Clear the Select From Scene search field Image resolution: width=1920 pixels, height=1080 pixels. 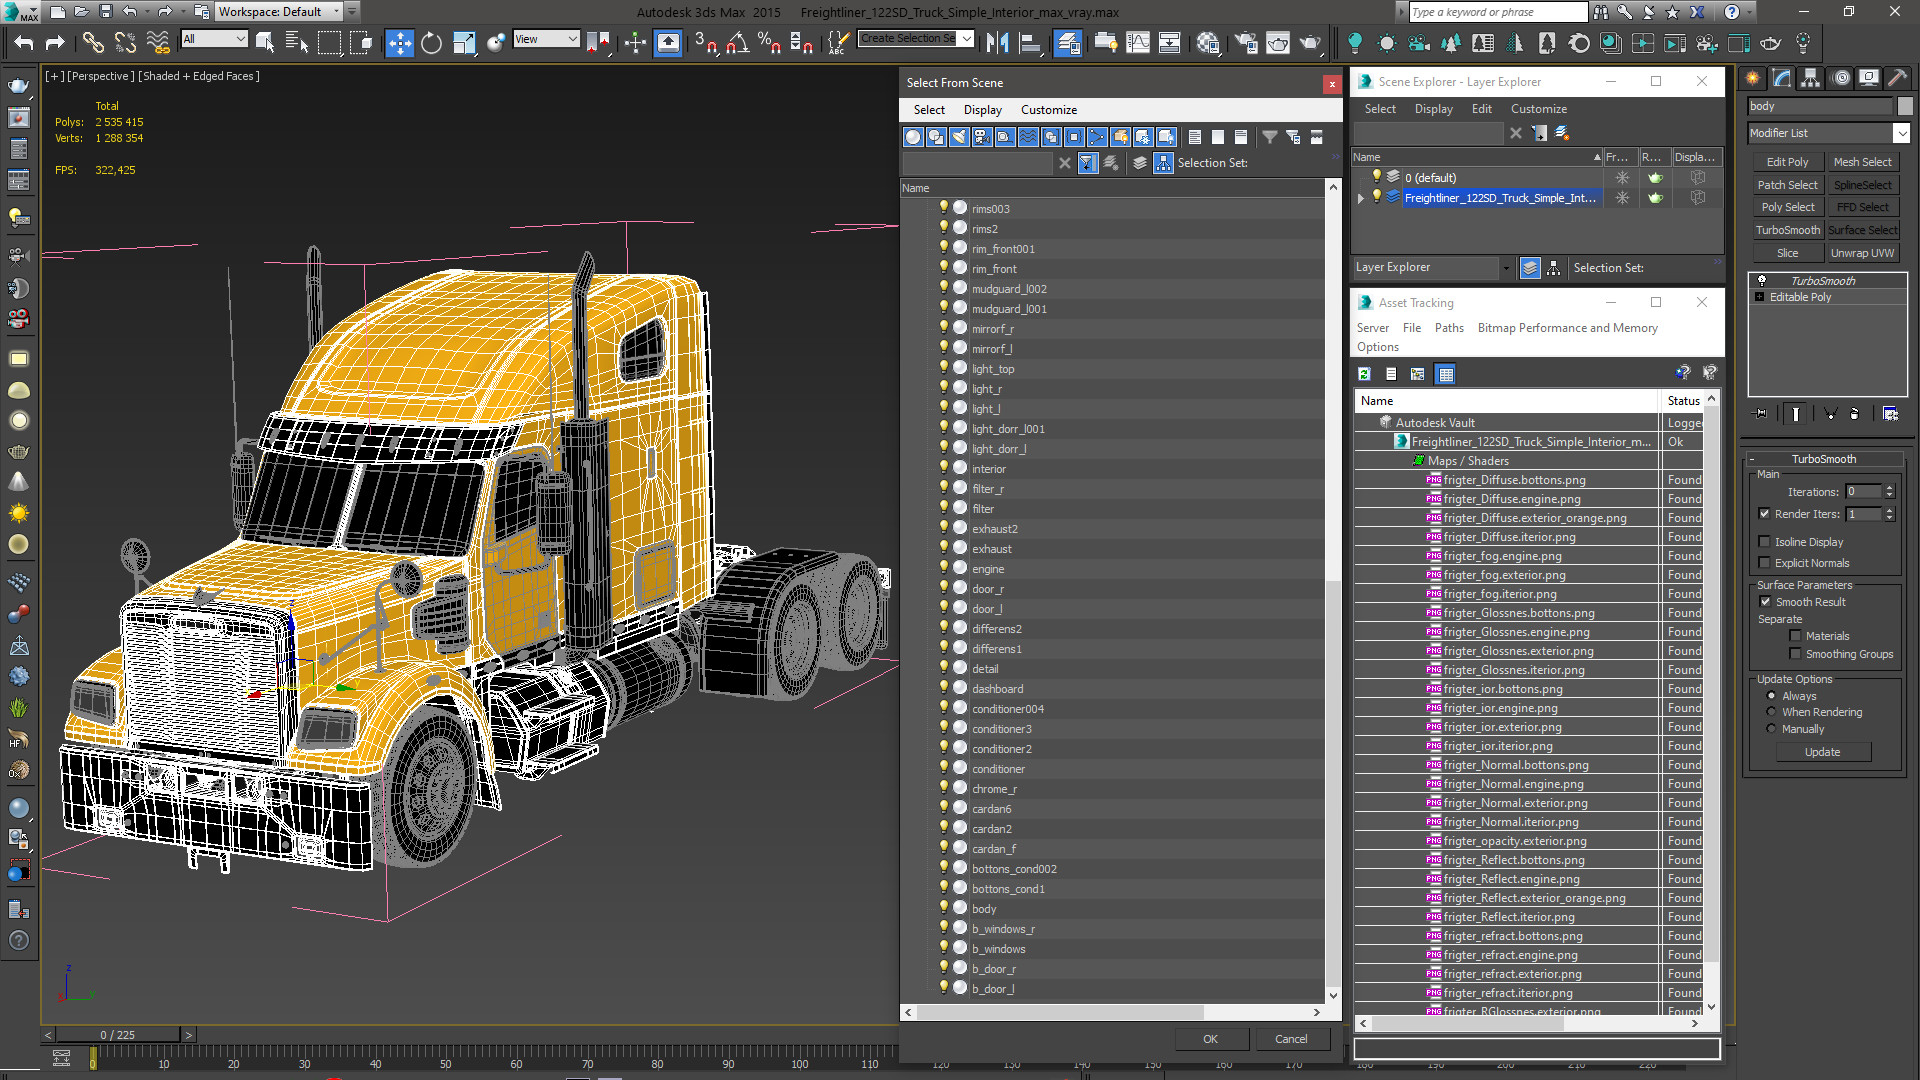pos(1064,163)
